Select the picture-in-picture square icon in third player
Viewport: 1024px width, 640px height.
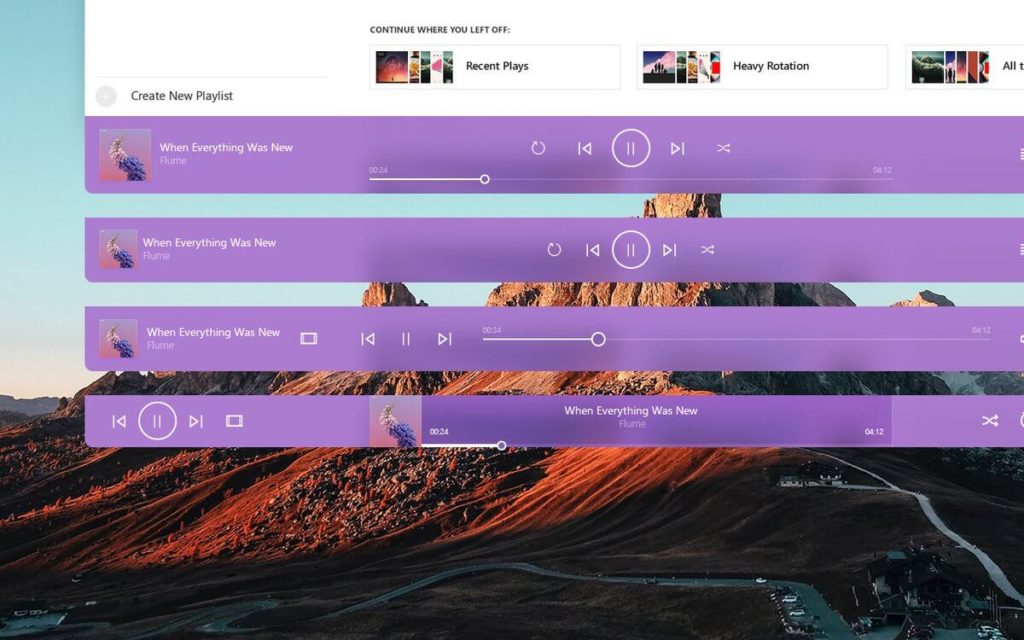tap(310, 339)
